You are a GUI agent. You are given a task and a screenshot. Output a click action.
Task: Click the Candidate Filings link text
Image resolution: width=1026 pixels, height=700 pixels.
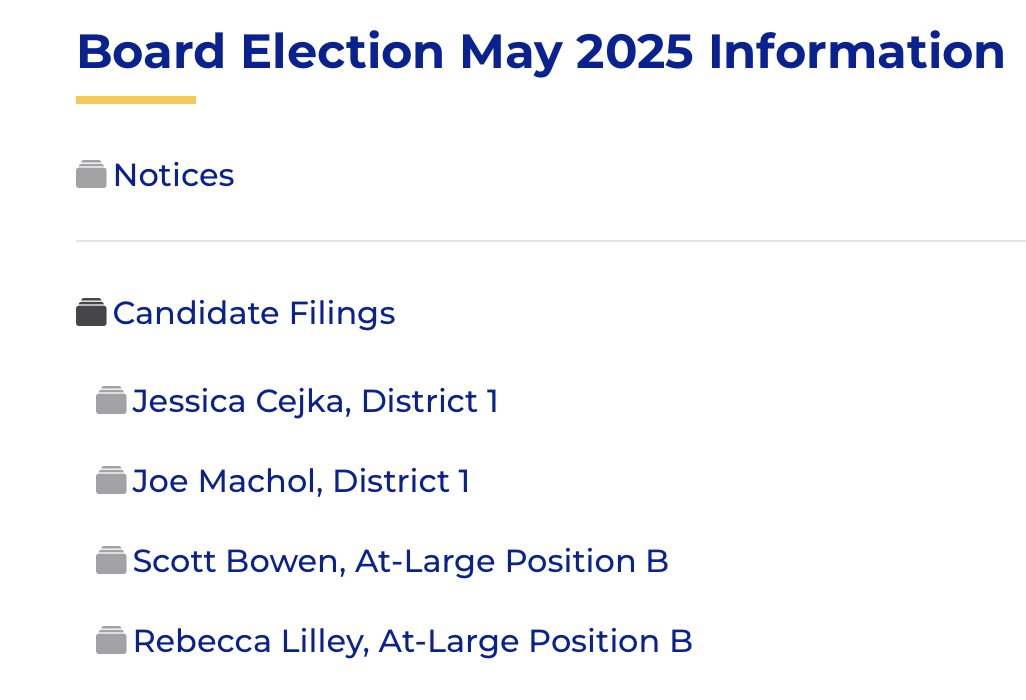(254, 313)
